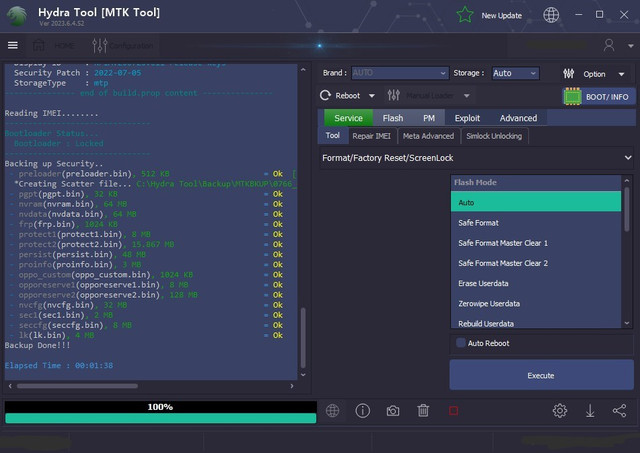
Task: Enable the Auto Reboot checkbox
Action: (460, 343)
